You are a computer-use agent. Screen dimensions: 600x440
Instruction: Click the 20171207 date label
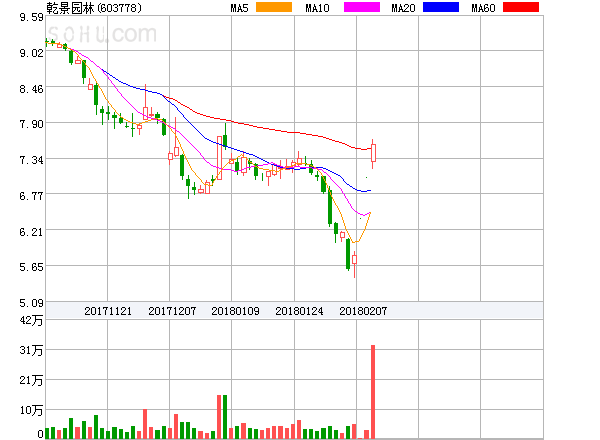[x=172, y=311]
